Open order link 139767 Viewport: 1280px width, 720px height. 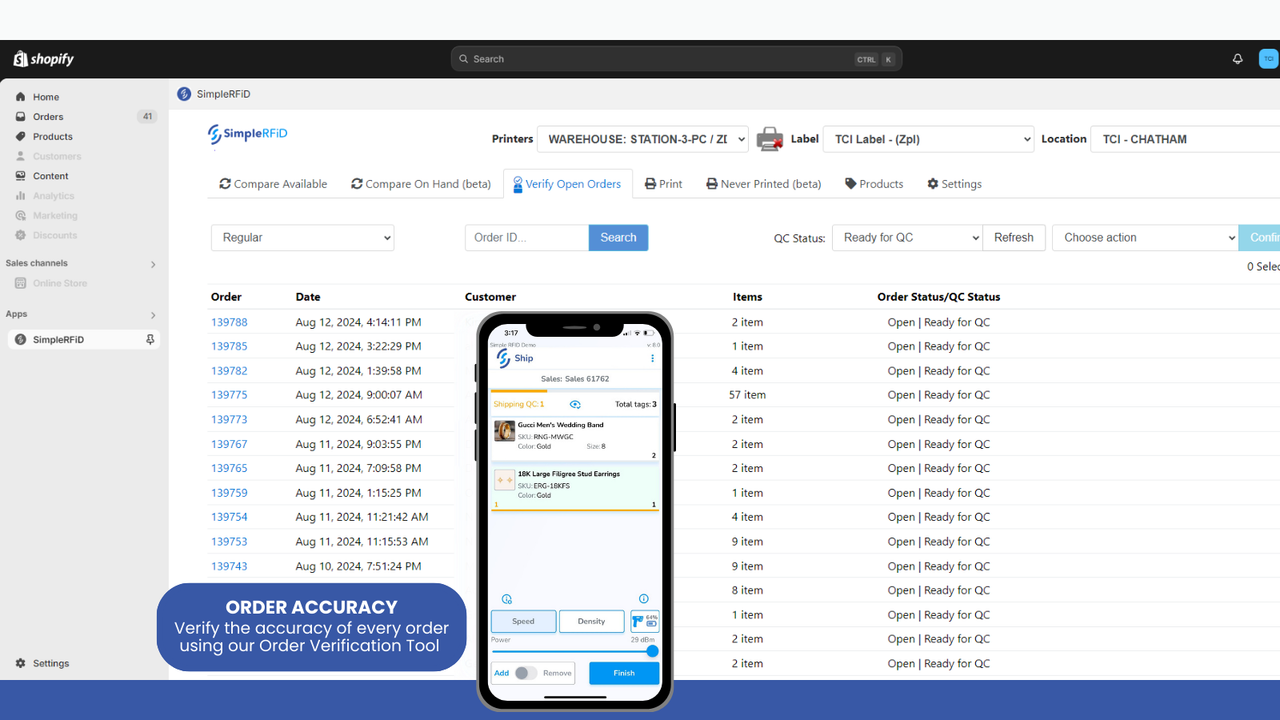pyautogui.click(x=229, y=444)
